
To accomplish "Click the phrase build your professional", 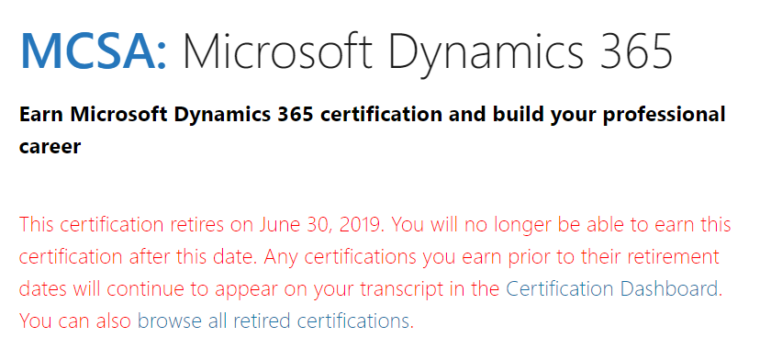I will pyautogui.click(x=601, y=116).
